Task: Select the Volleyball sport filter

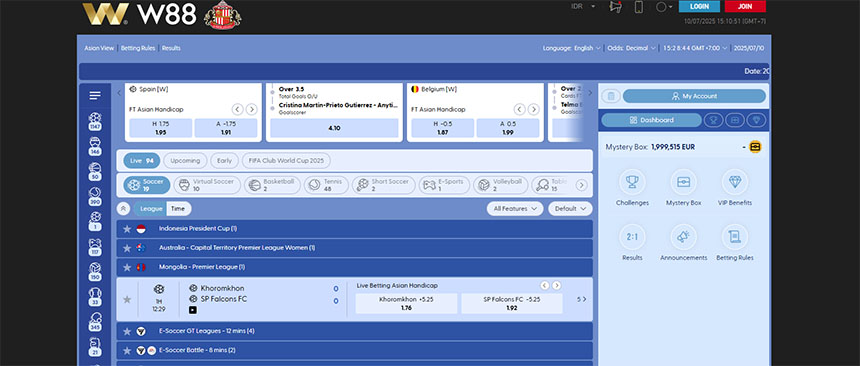Action: tap(501, 185)
